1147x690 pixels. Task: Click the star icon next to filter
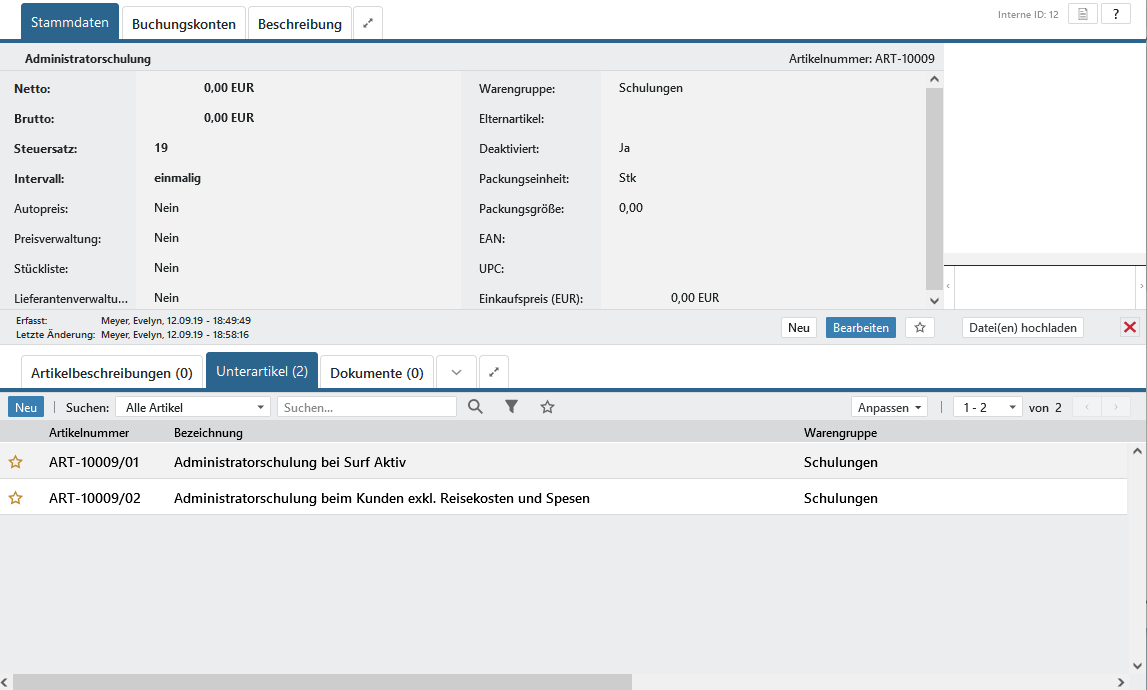click(x=547, y=407)
